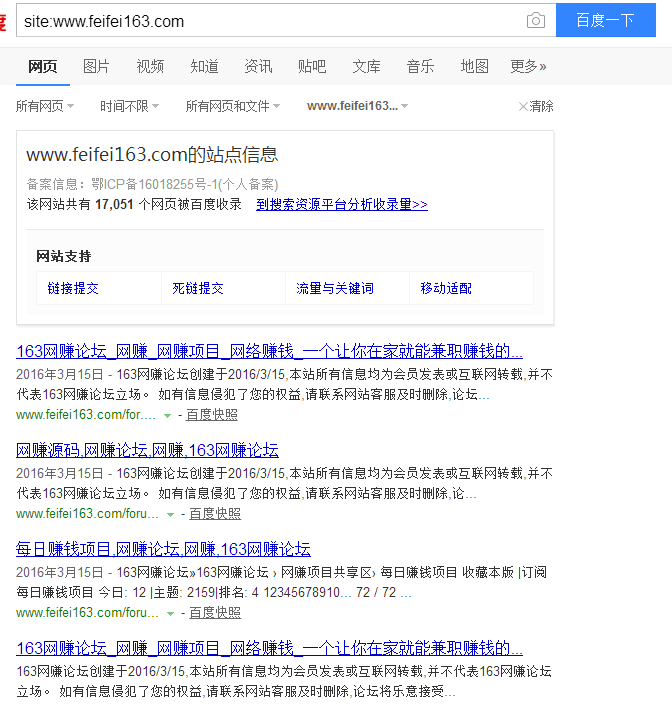Open the fourth result 163网赚论坛_网赚 title
Image resolution: width=672 pixels, height=705 pixels.
269,648
